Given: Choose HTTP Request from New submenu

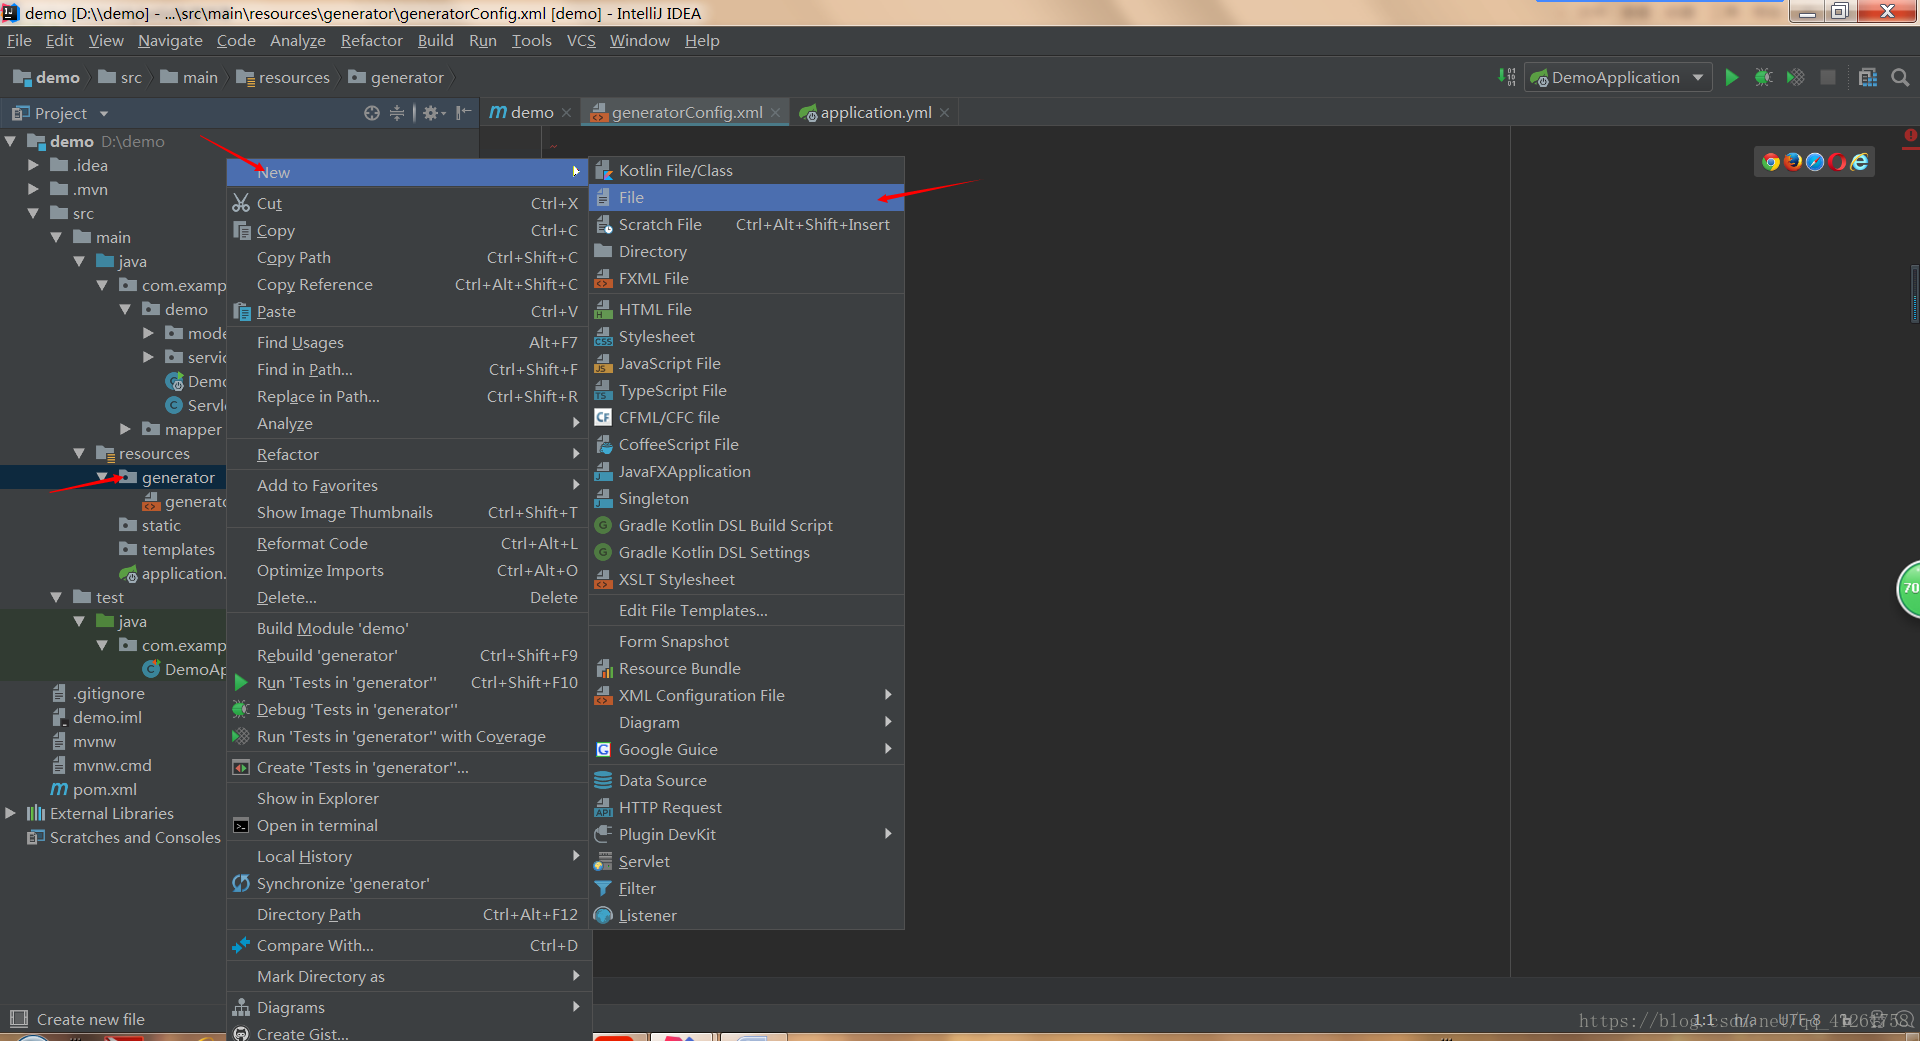Looking at the screenshot, I should pos(747,807).
